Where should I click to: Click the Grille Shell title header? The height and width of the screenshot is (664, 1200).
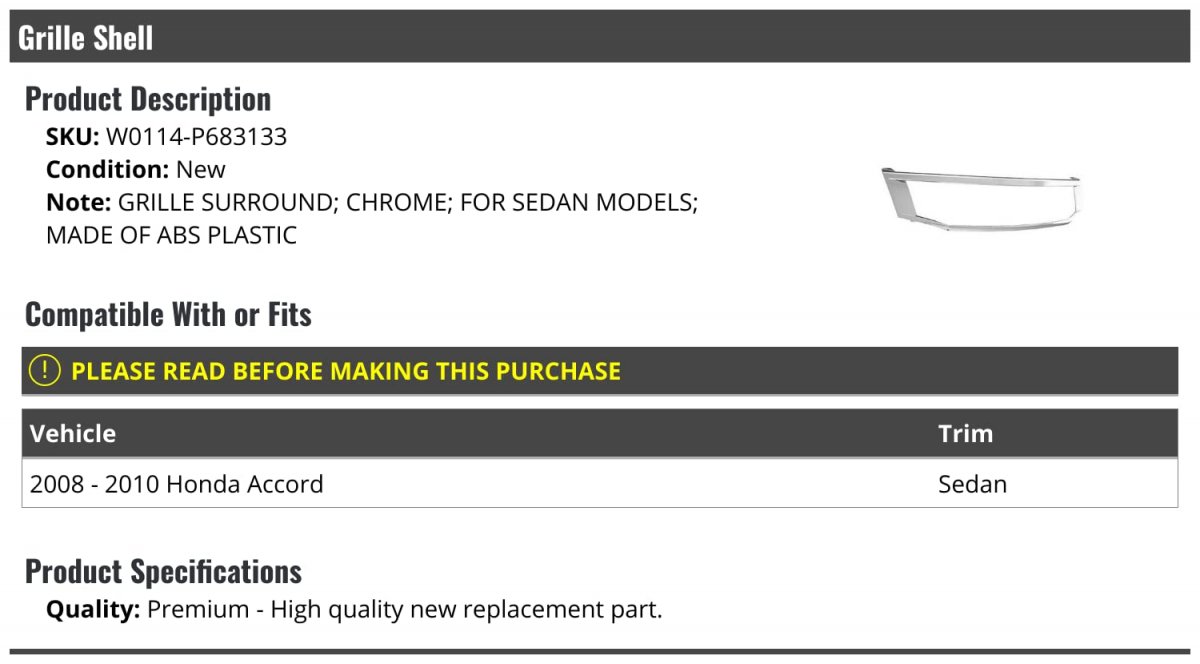pyautogui.click(x=86, y=38)
